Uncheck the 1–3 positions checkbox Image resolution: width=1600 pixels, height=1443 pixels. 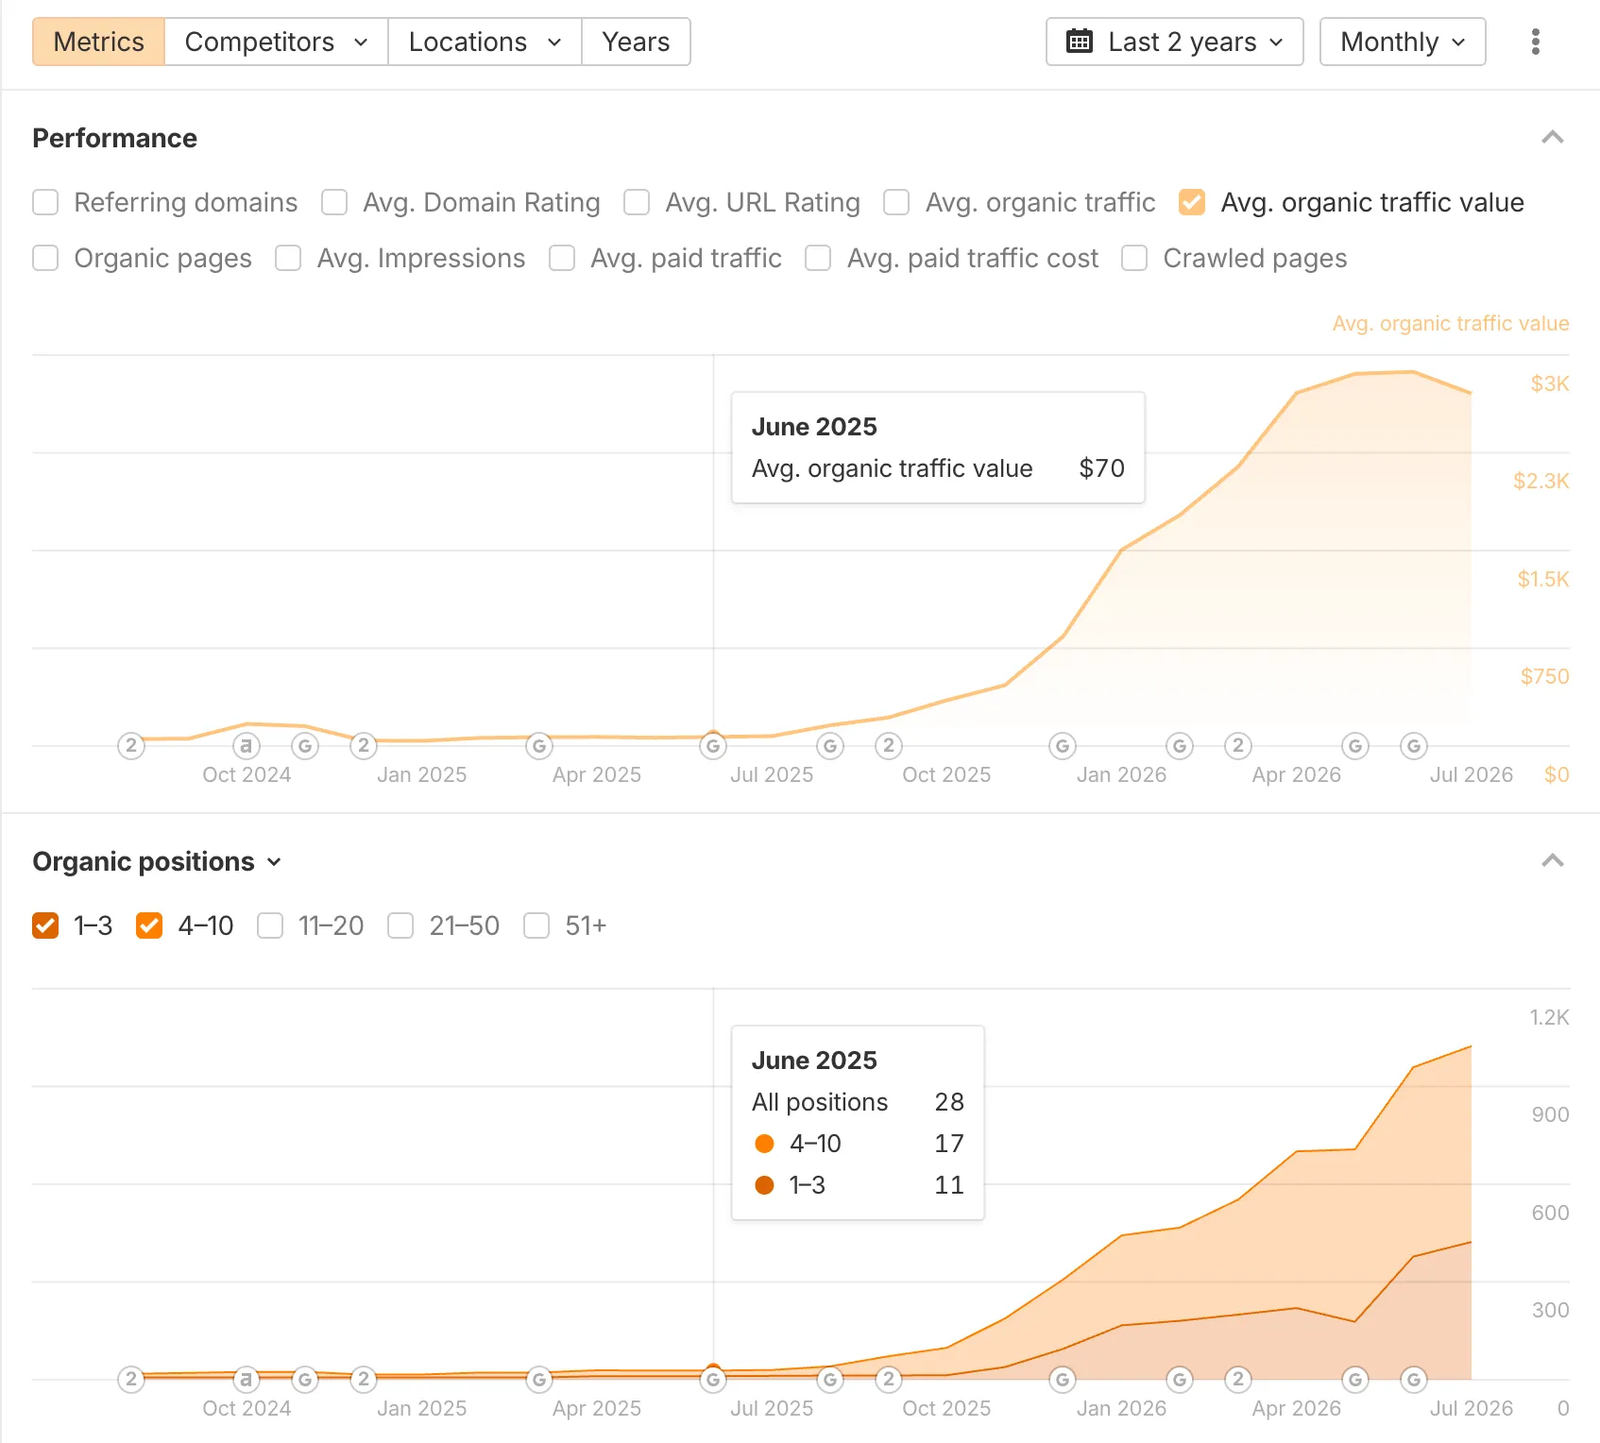(x=45, y=926)
